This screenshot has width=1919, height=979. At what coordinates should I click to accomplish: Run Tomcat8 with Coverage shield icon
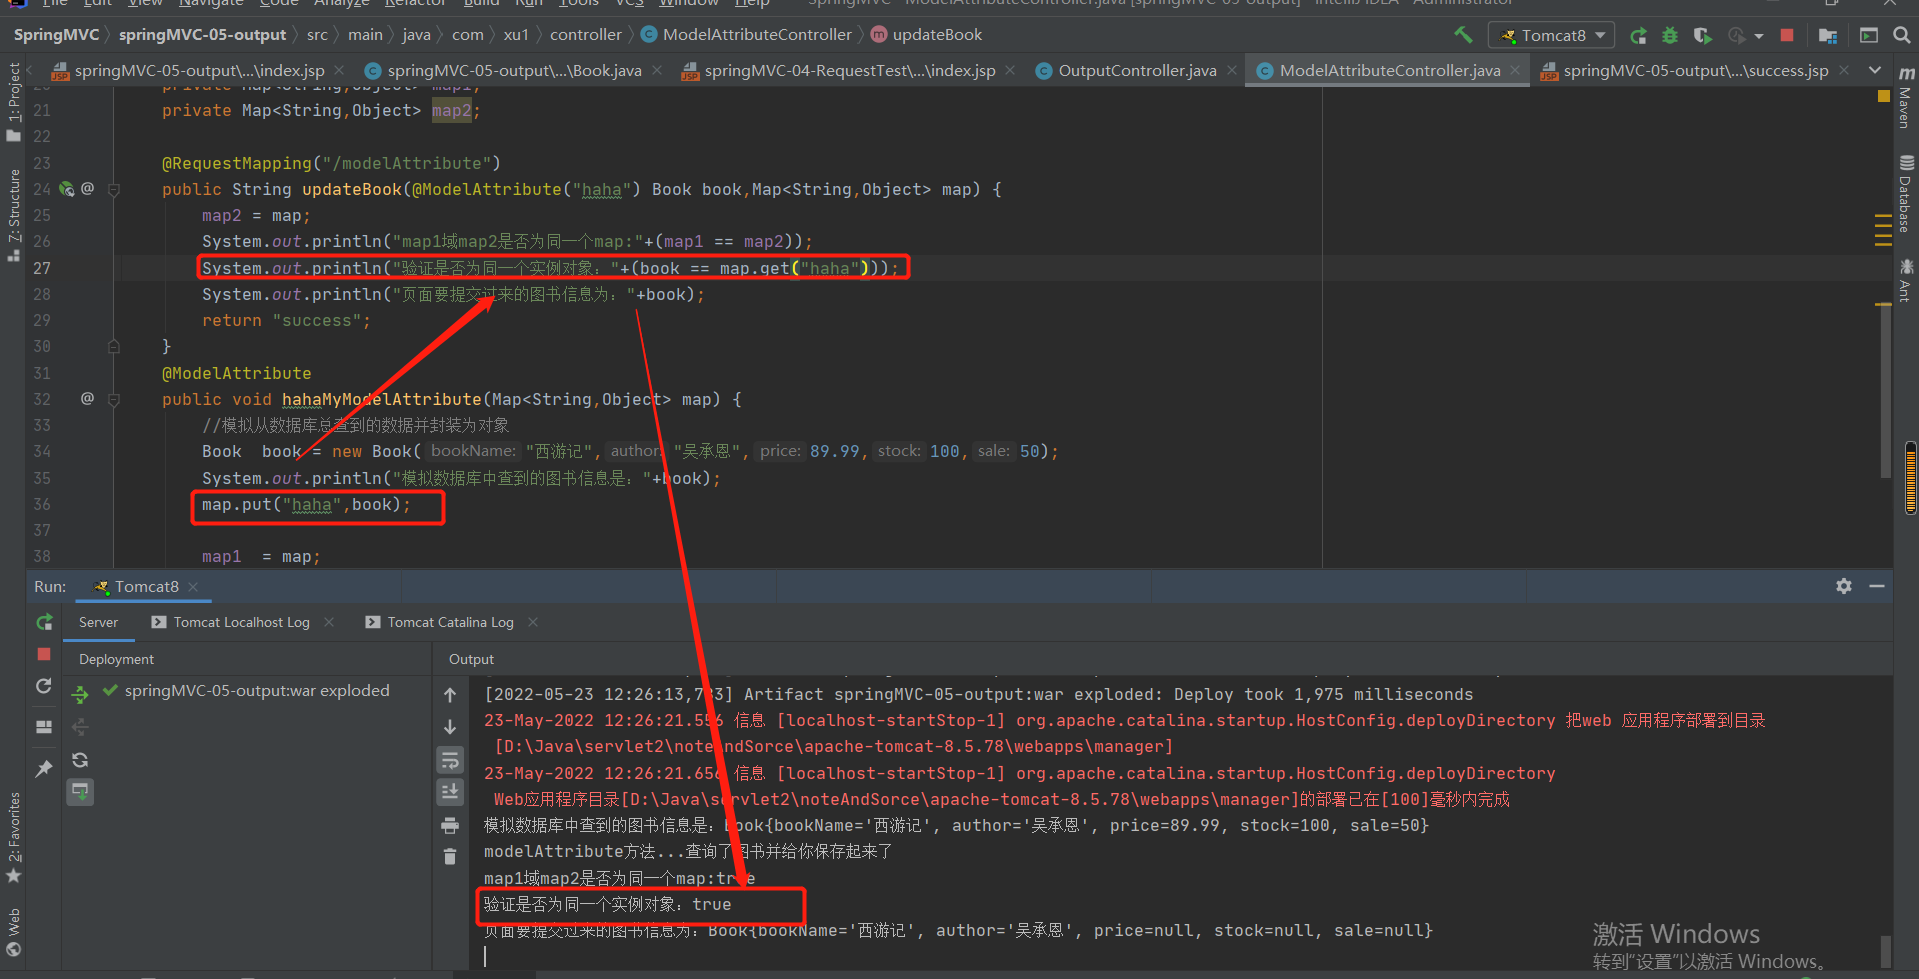pyautogui.click(x=1702, y=35)
